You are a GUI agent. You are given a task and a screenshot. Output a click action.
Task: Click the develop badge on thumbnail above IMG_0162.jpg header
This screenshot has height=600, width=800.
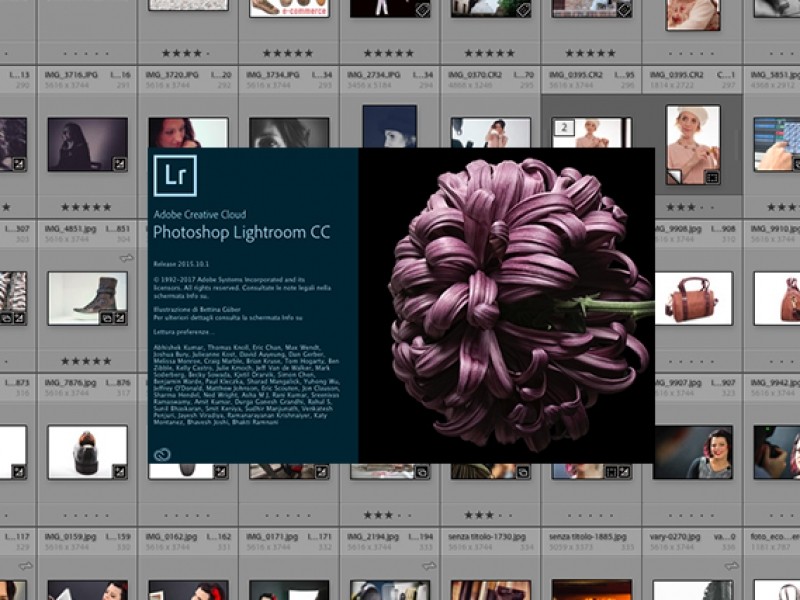click(220, 472)
